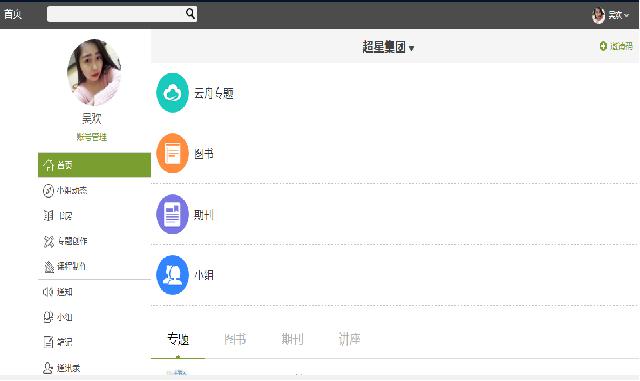Open 通讯录 with the person icon

(48, 368)
